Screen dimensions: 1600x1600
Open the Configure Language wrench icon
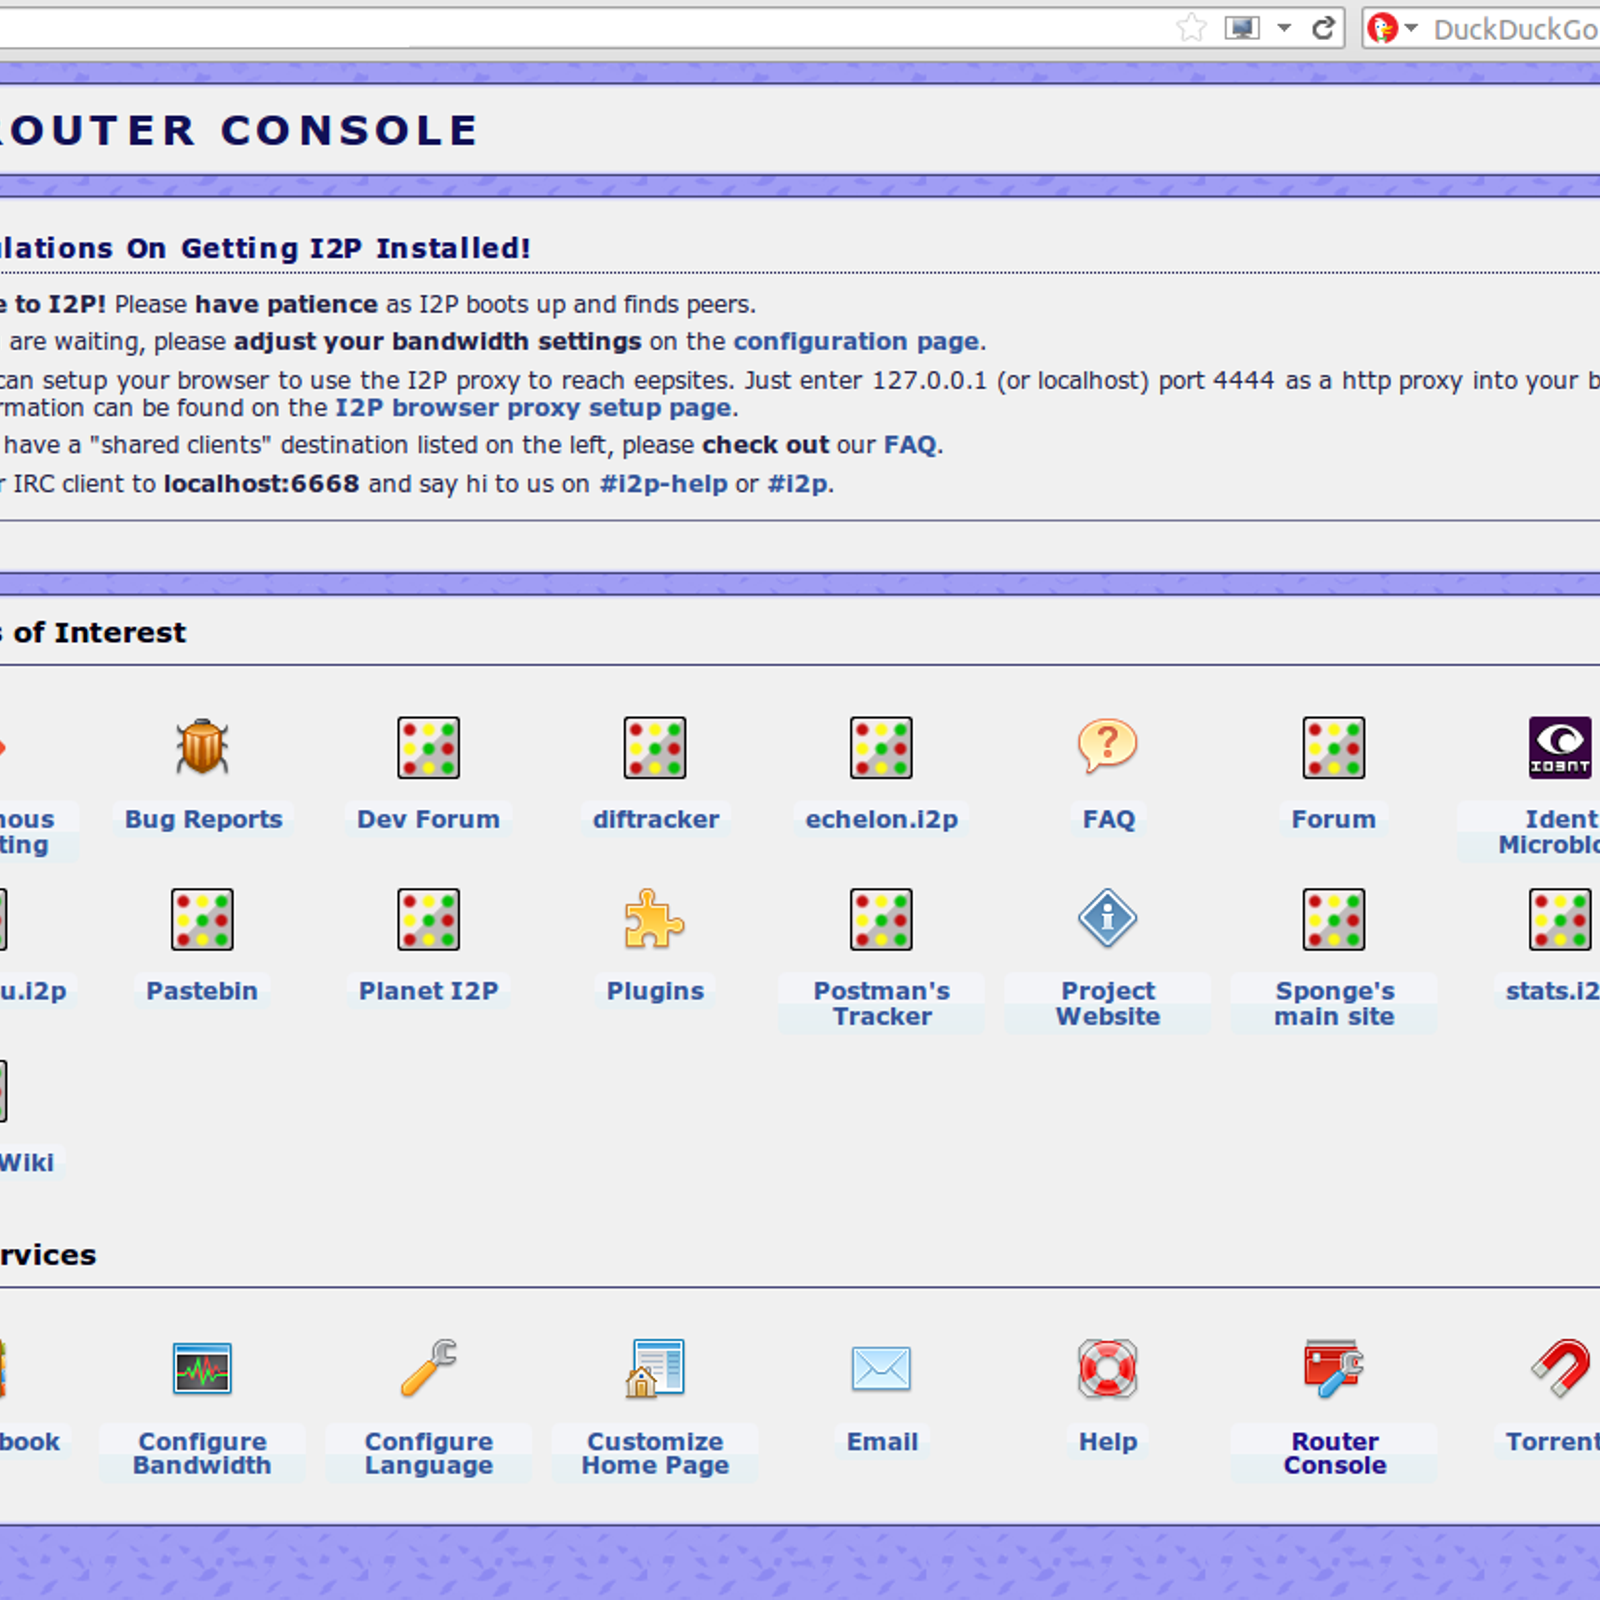pyautogui.click(x=428, y=1368)
